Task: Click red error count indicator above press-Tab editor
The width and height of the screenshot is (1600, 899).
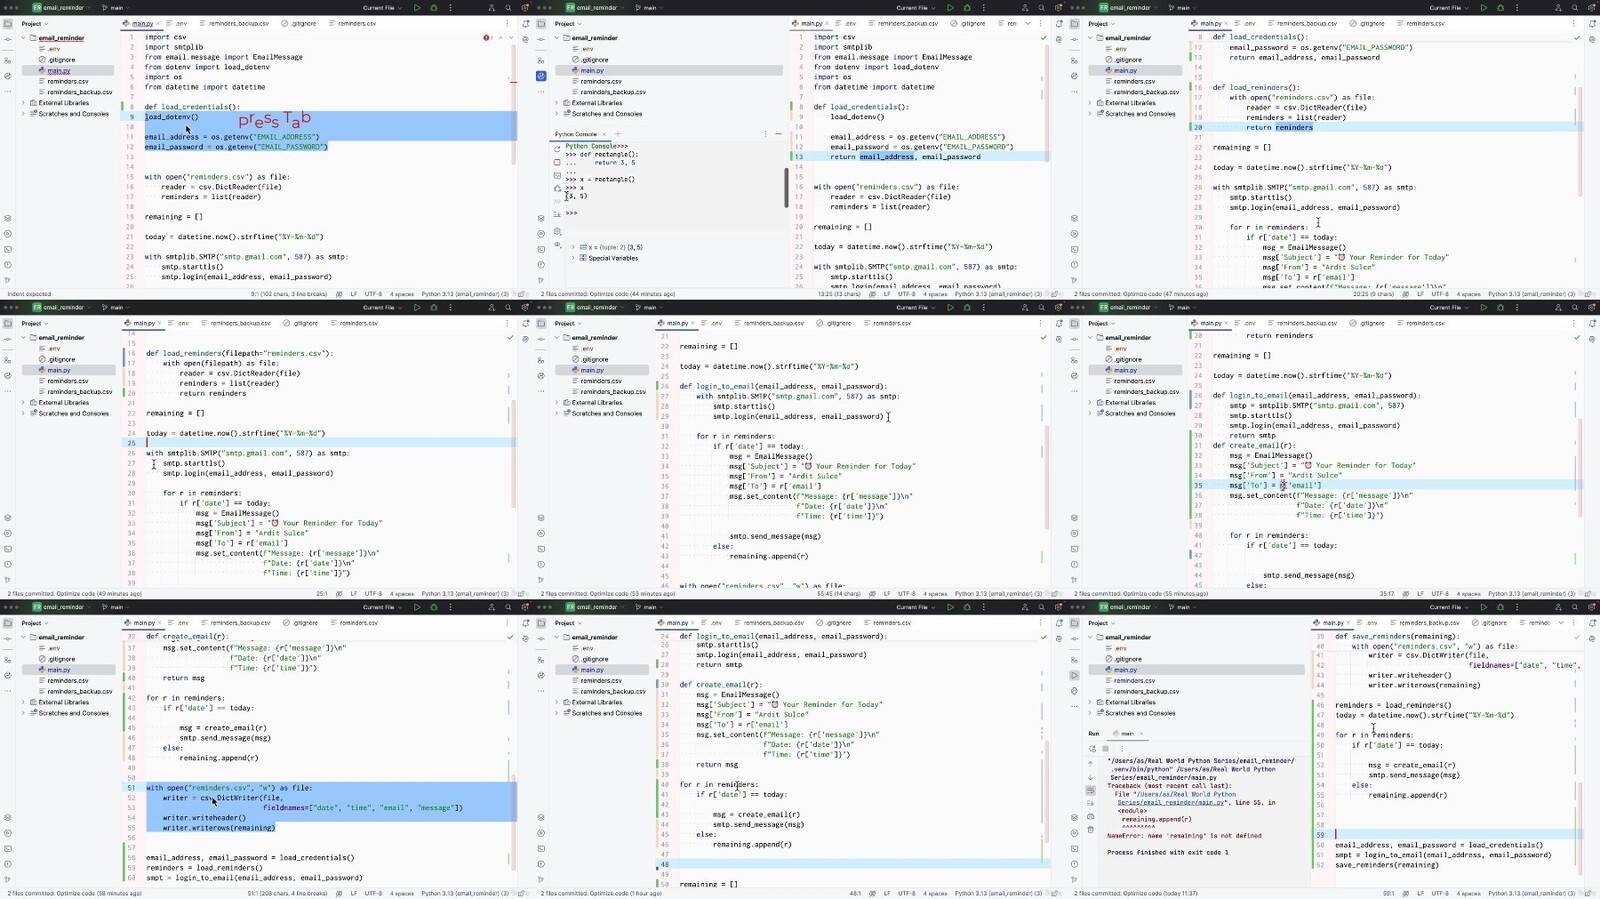Action: click(487, 37)
